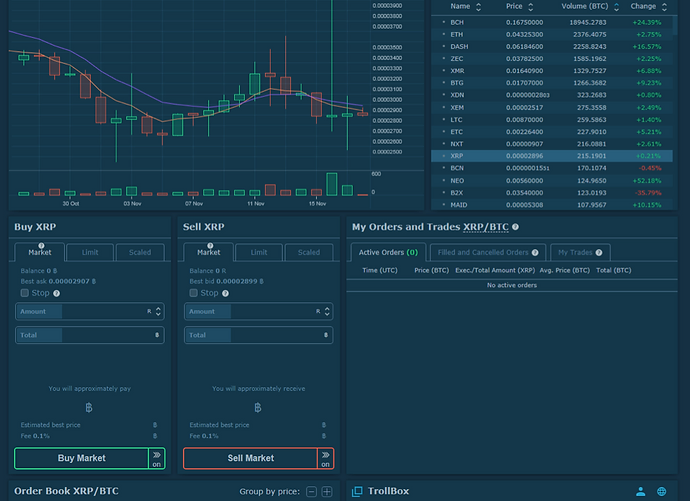The height and width of the screenshot is (501, 690).
Task: Select BCN row in market list
Action: pos(552,168)
